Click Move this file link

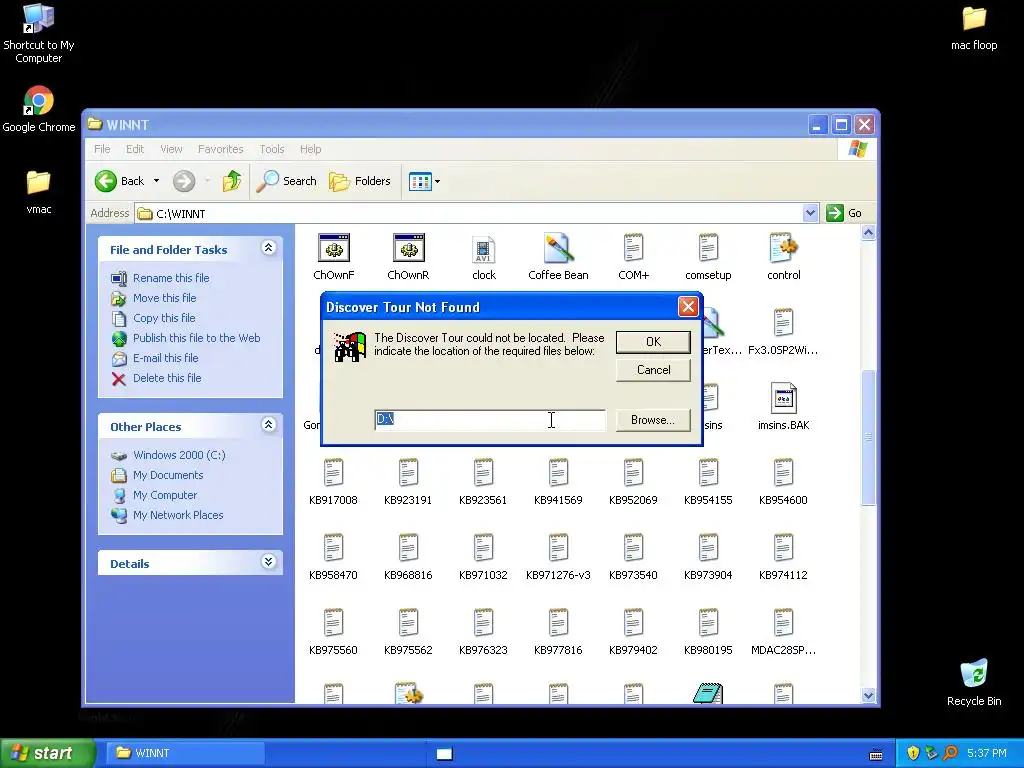pos(165,298)
